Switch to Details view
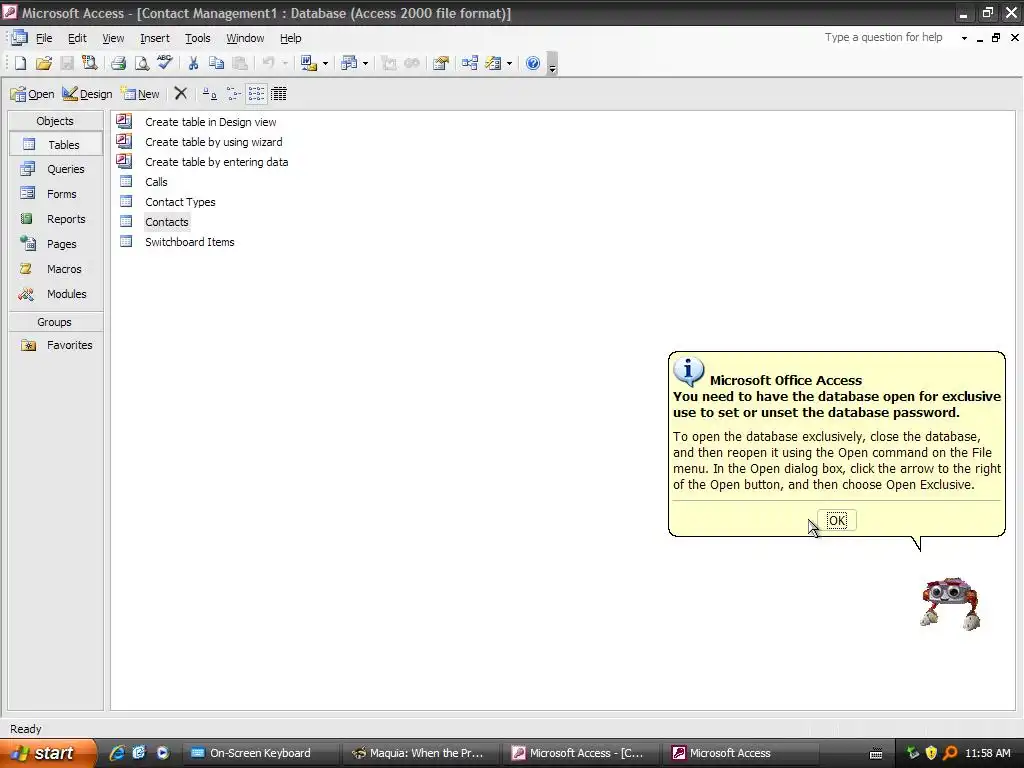1024x768 pixels. (279, 94)
